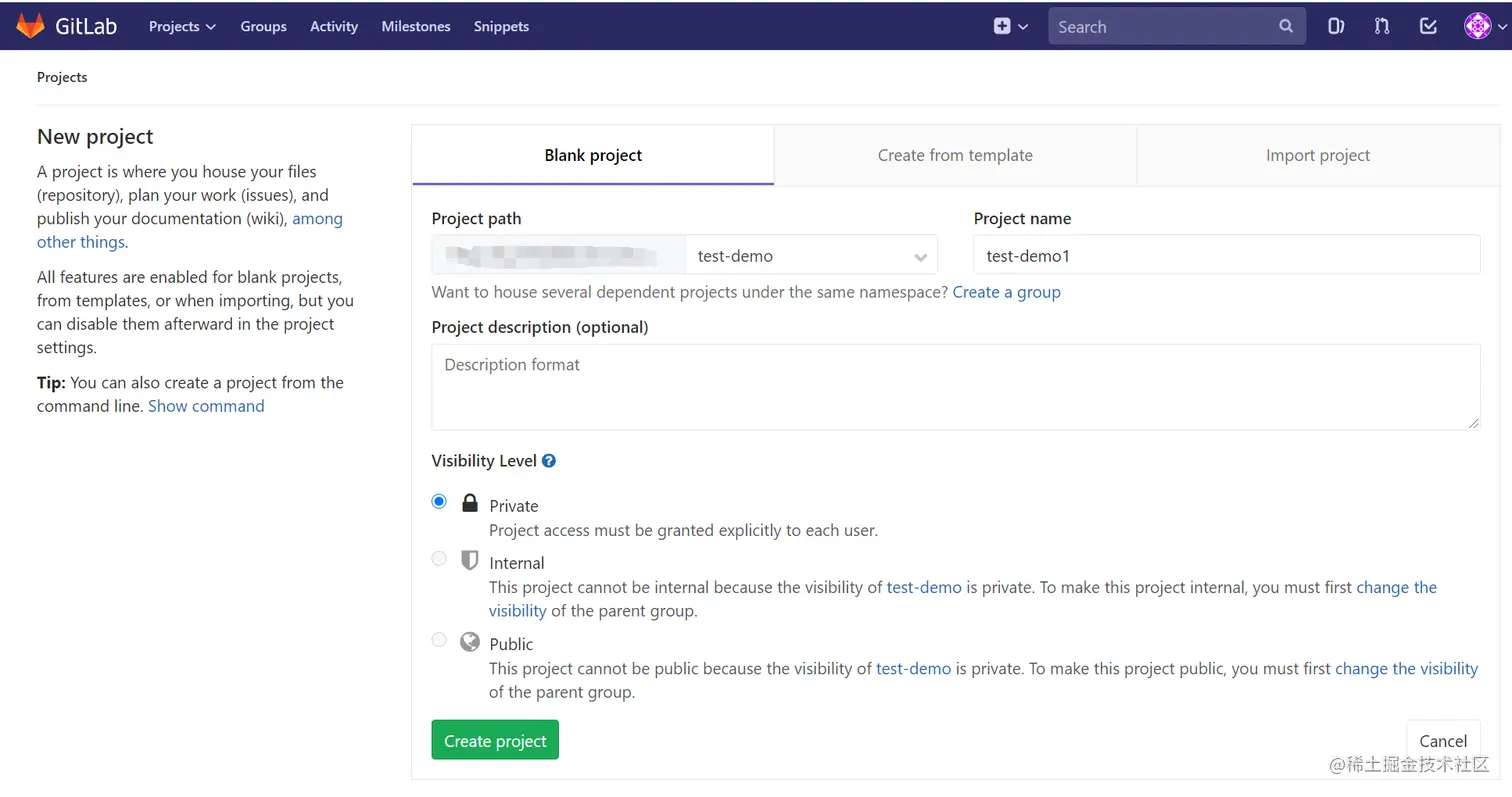The height and width of the screenshot is (797, 1512).
Task: Expand the chevron next to plus icon
Action: tap(1023, 27)
